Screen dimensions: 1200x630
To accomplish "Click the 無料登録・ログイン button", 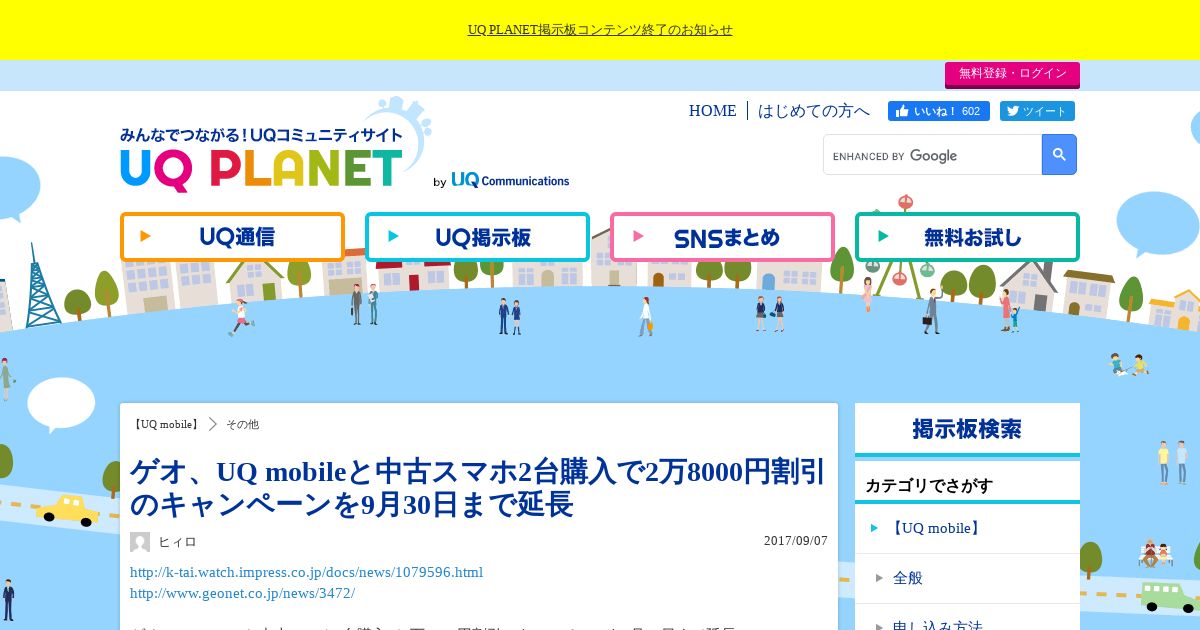I will 1012,74.
